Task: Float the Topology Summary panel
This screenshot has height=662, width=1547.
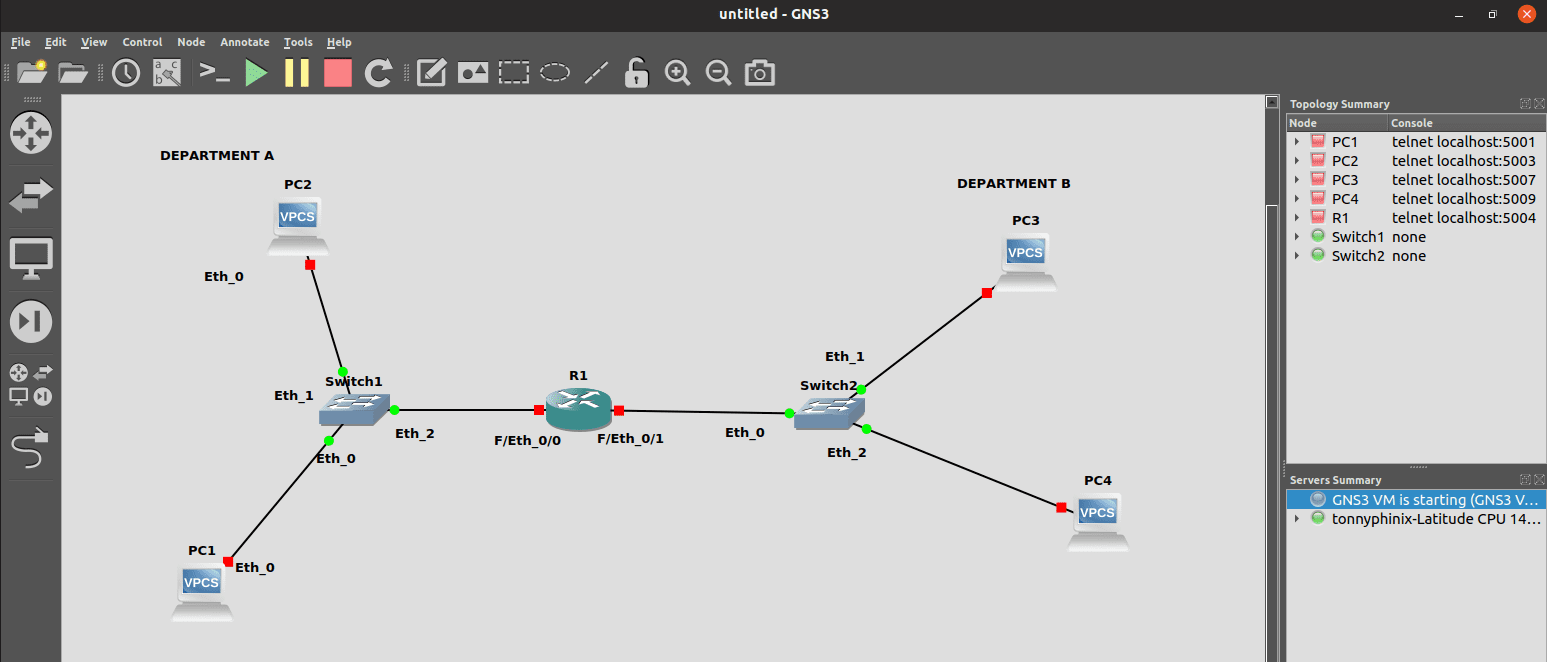Action: point(1525,103)
